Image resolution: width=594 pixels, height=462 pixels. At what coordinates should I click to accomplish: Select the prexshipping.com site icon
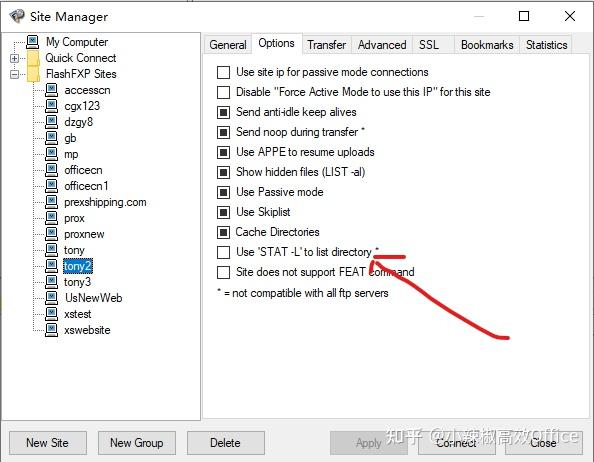[52, 202]
